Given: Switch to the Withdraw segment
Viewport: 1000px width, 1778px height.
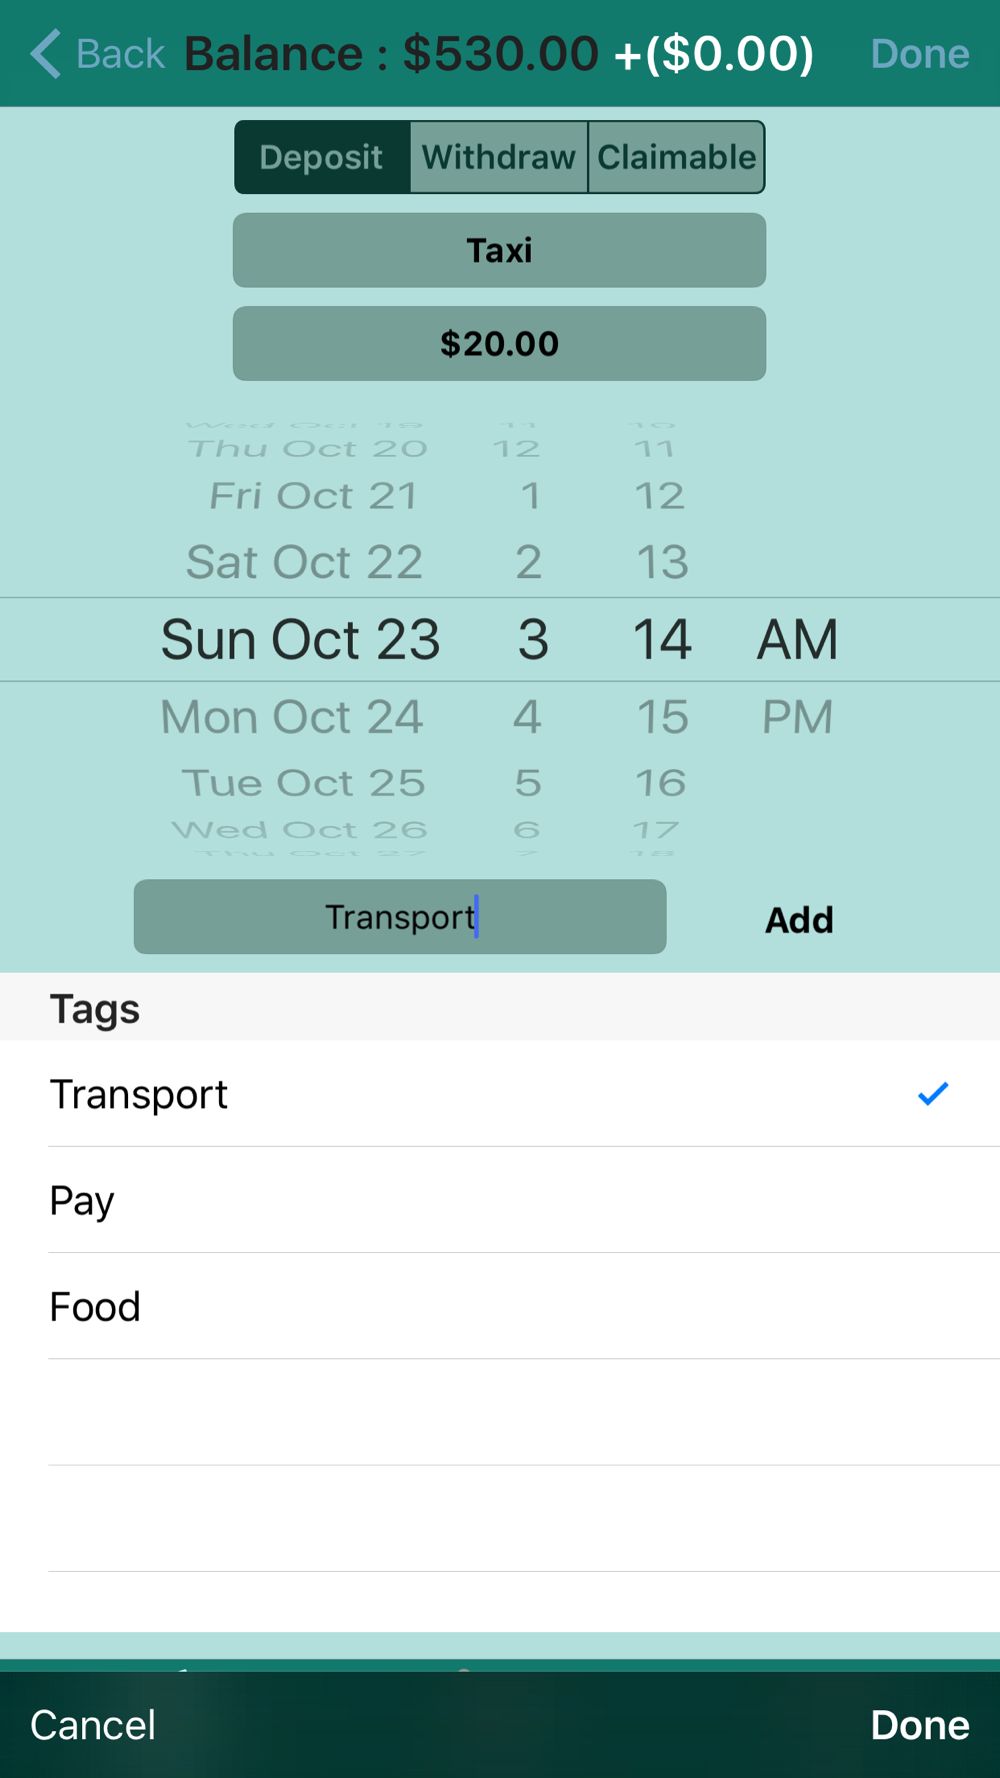Looking at the screenshot, I should (498, 157).
